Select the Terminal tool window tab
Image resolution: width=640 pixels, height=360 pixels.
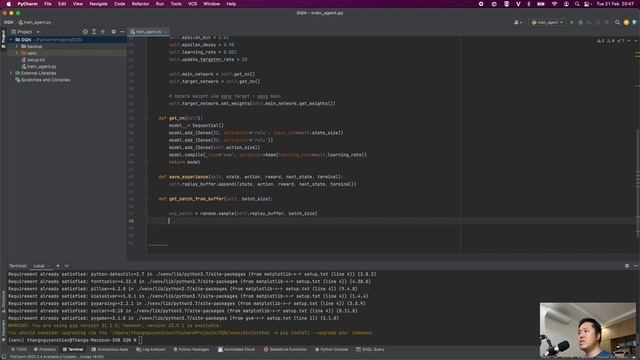point(73,349)
